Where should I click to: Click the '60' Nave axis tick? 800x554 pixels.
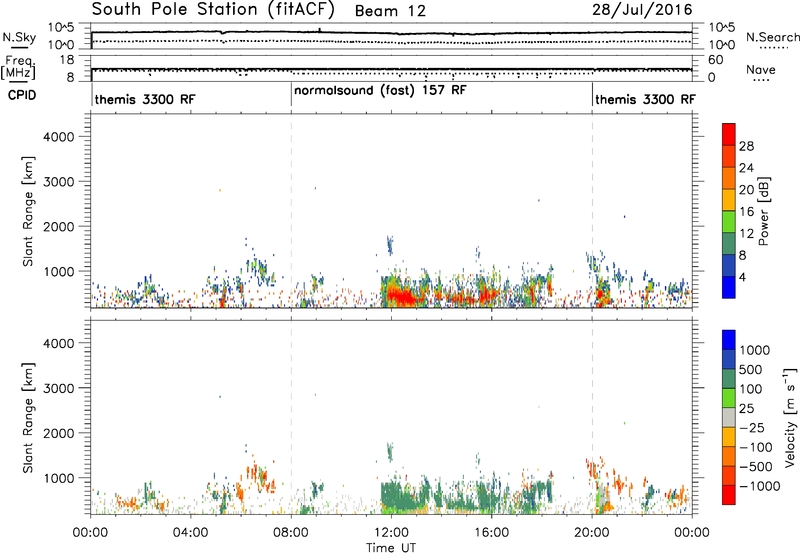click(x=715, y=60)
